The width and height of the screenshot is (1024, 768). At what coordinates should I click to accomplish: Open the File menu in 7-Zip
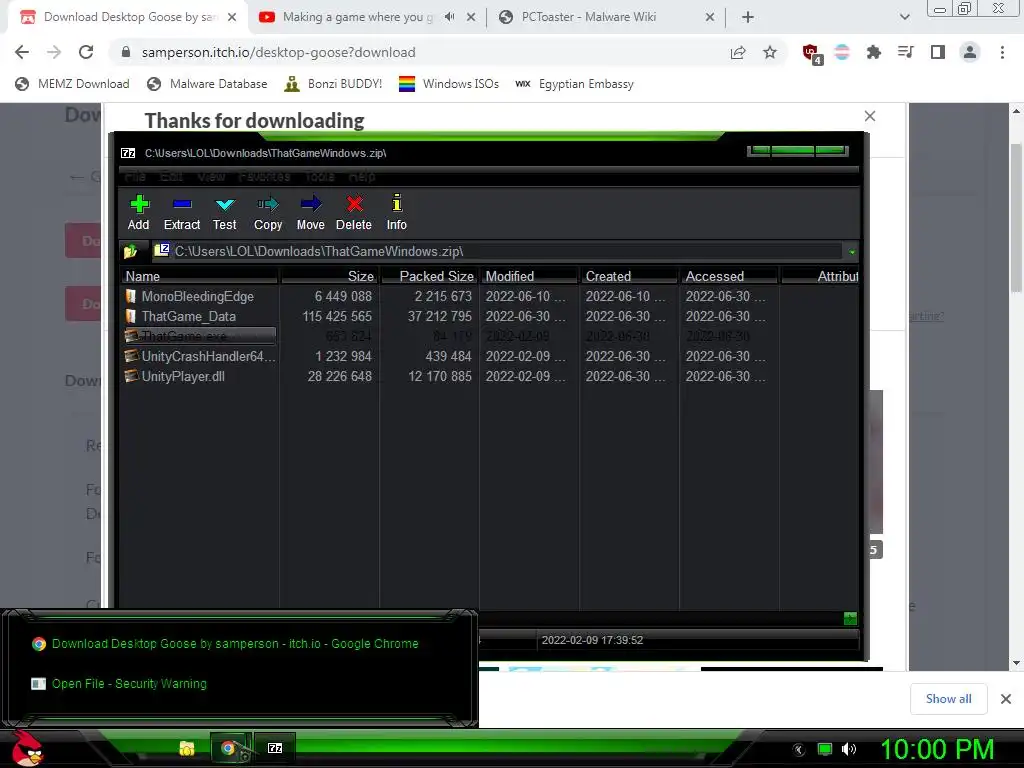coord(135,176)
